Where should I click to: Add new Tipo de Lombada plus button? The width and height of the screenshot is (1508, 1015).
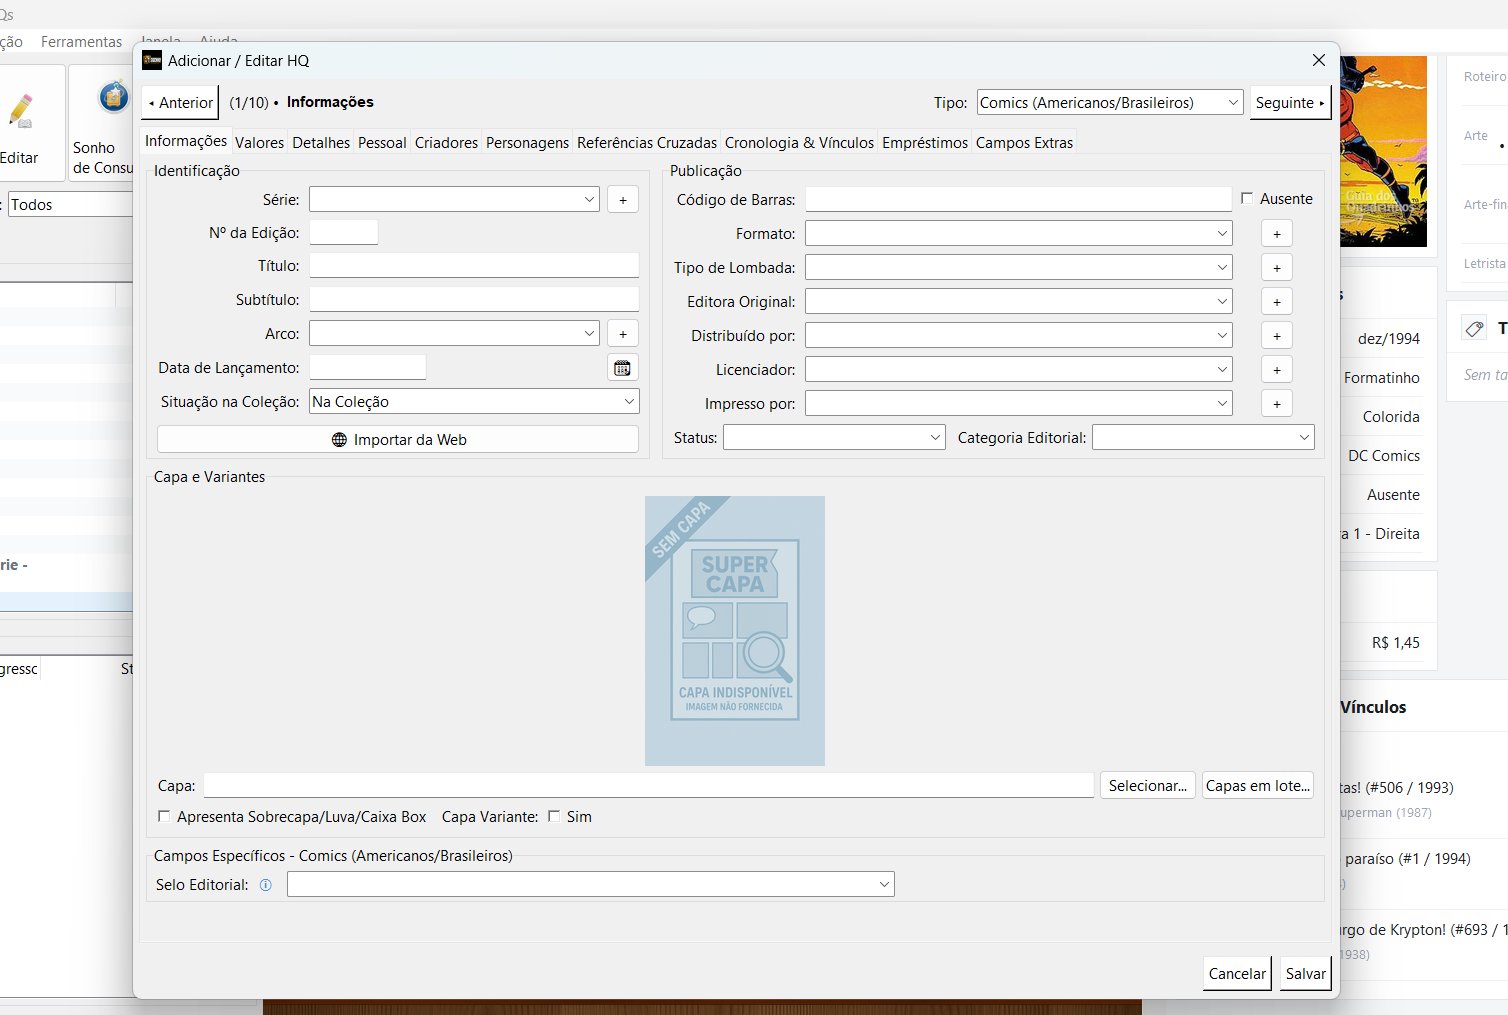point(1276,268)
